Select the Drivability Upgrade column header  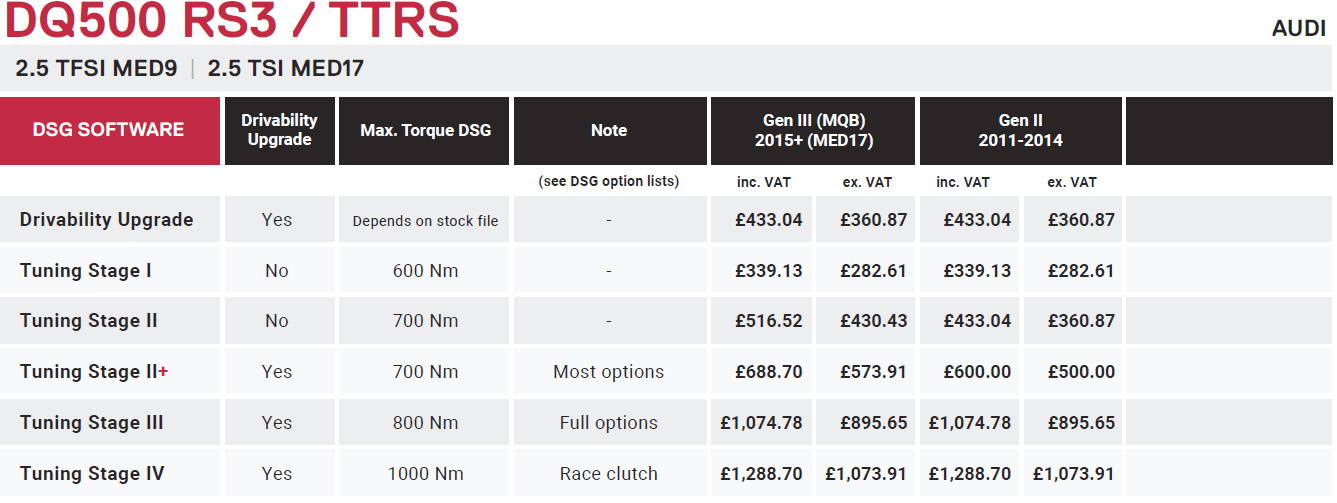[280, 131]
